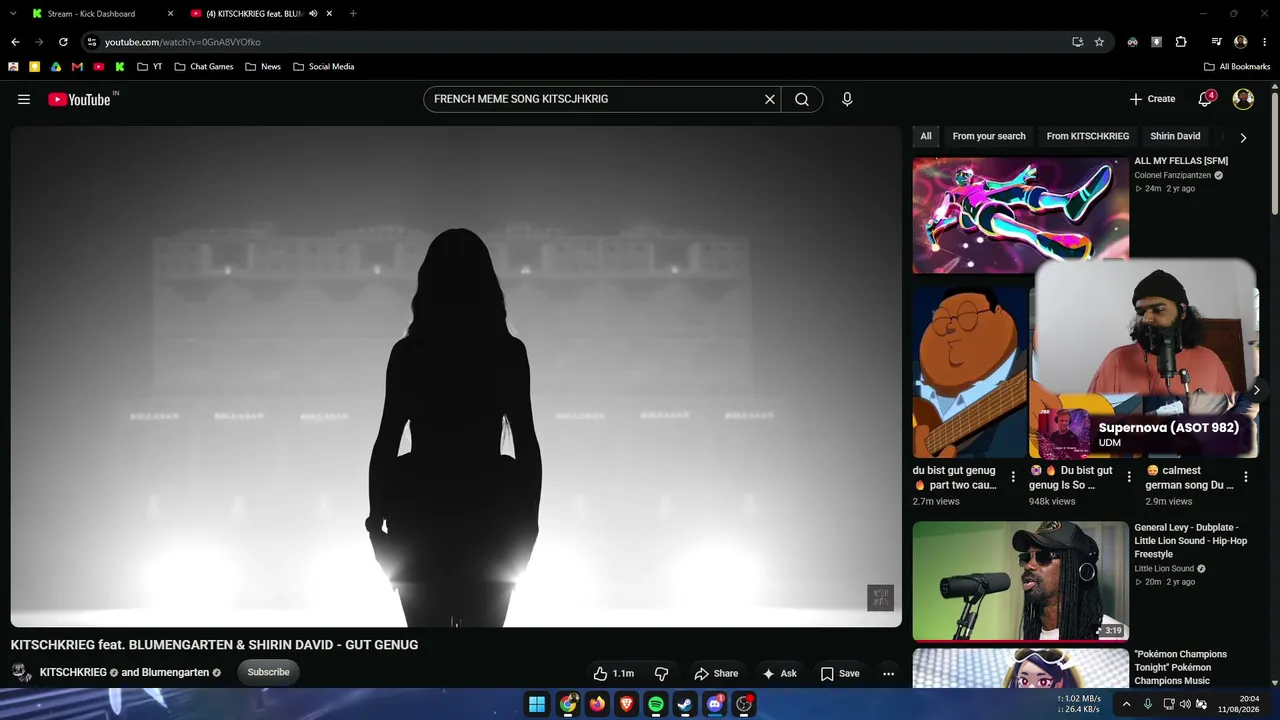Install the YouTube app from address bar

[x=1077, y=42]
